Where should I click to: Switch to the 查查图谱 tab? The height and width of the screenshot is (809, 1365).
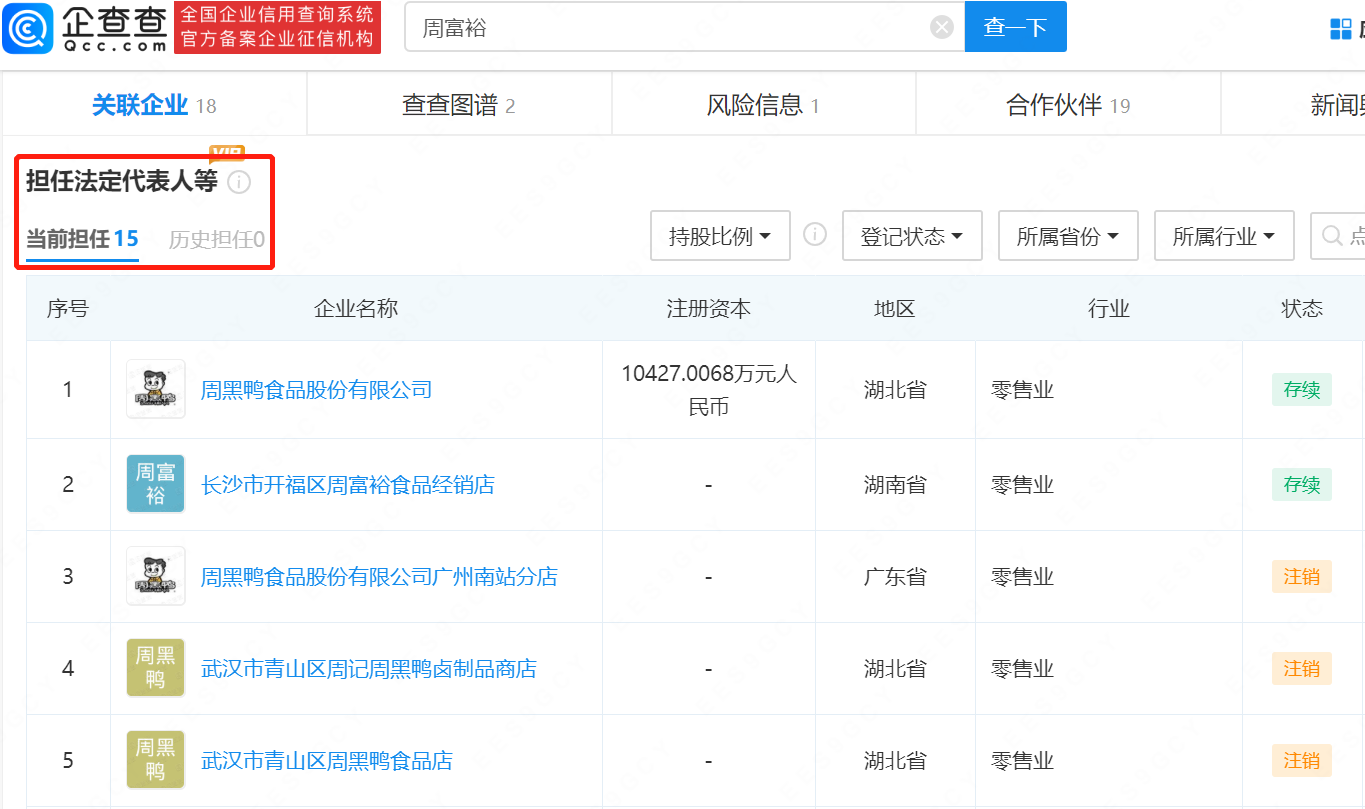pyautogui.click(x=458, y=105)
